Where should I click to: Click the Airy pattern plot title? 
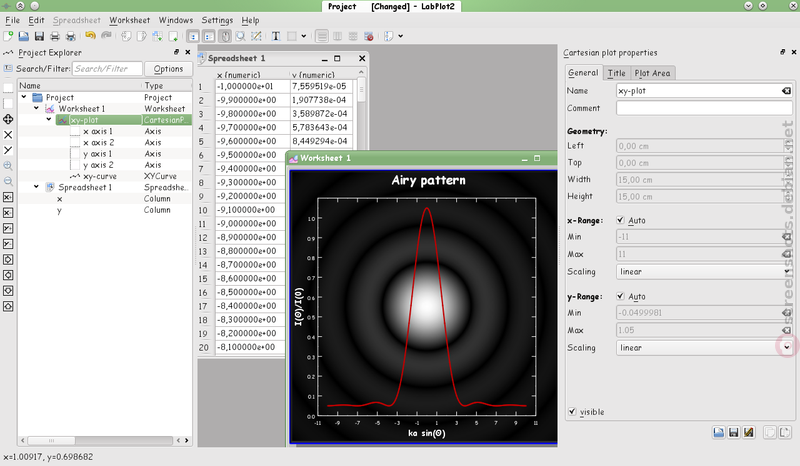[x=428, y=180]
